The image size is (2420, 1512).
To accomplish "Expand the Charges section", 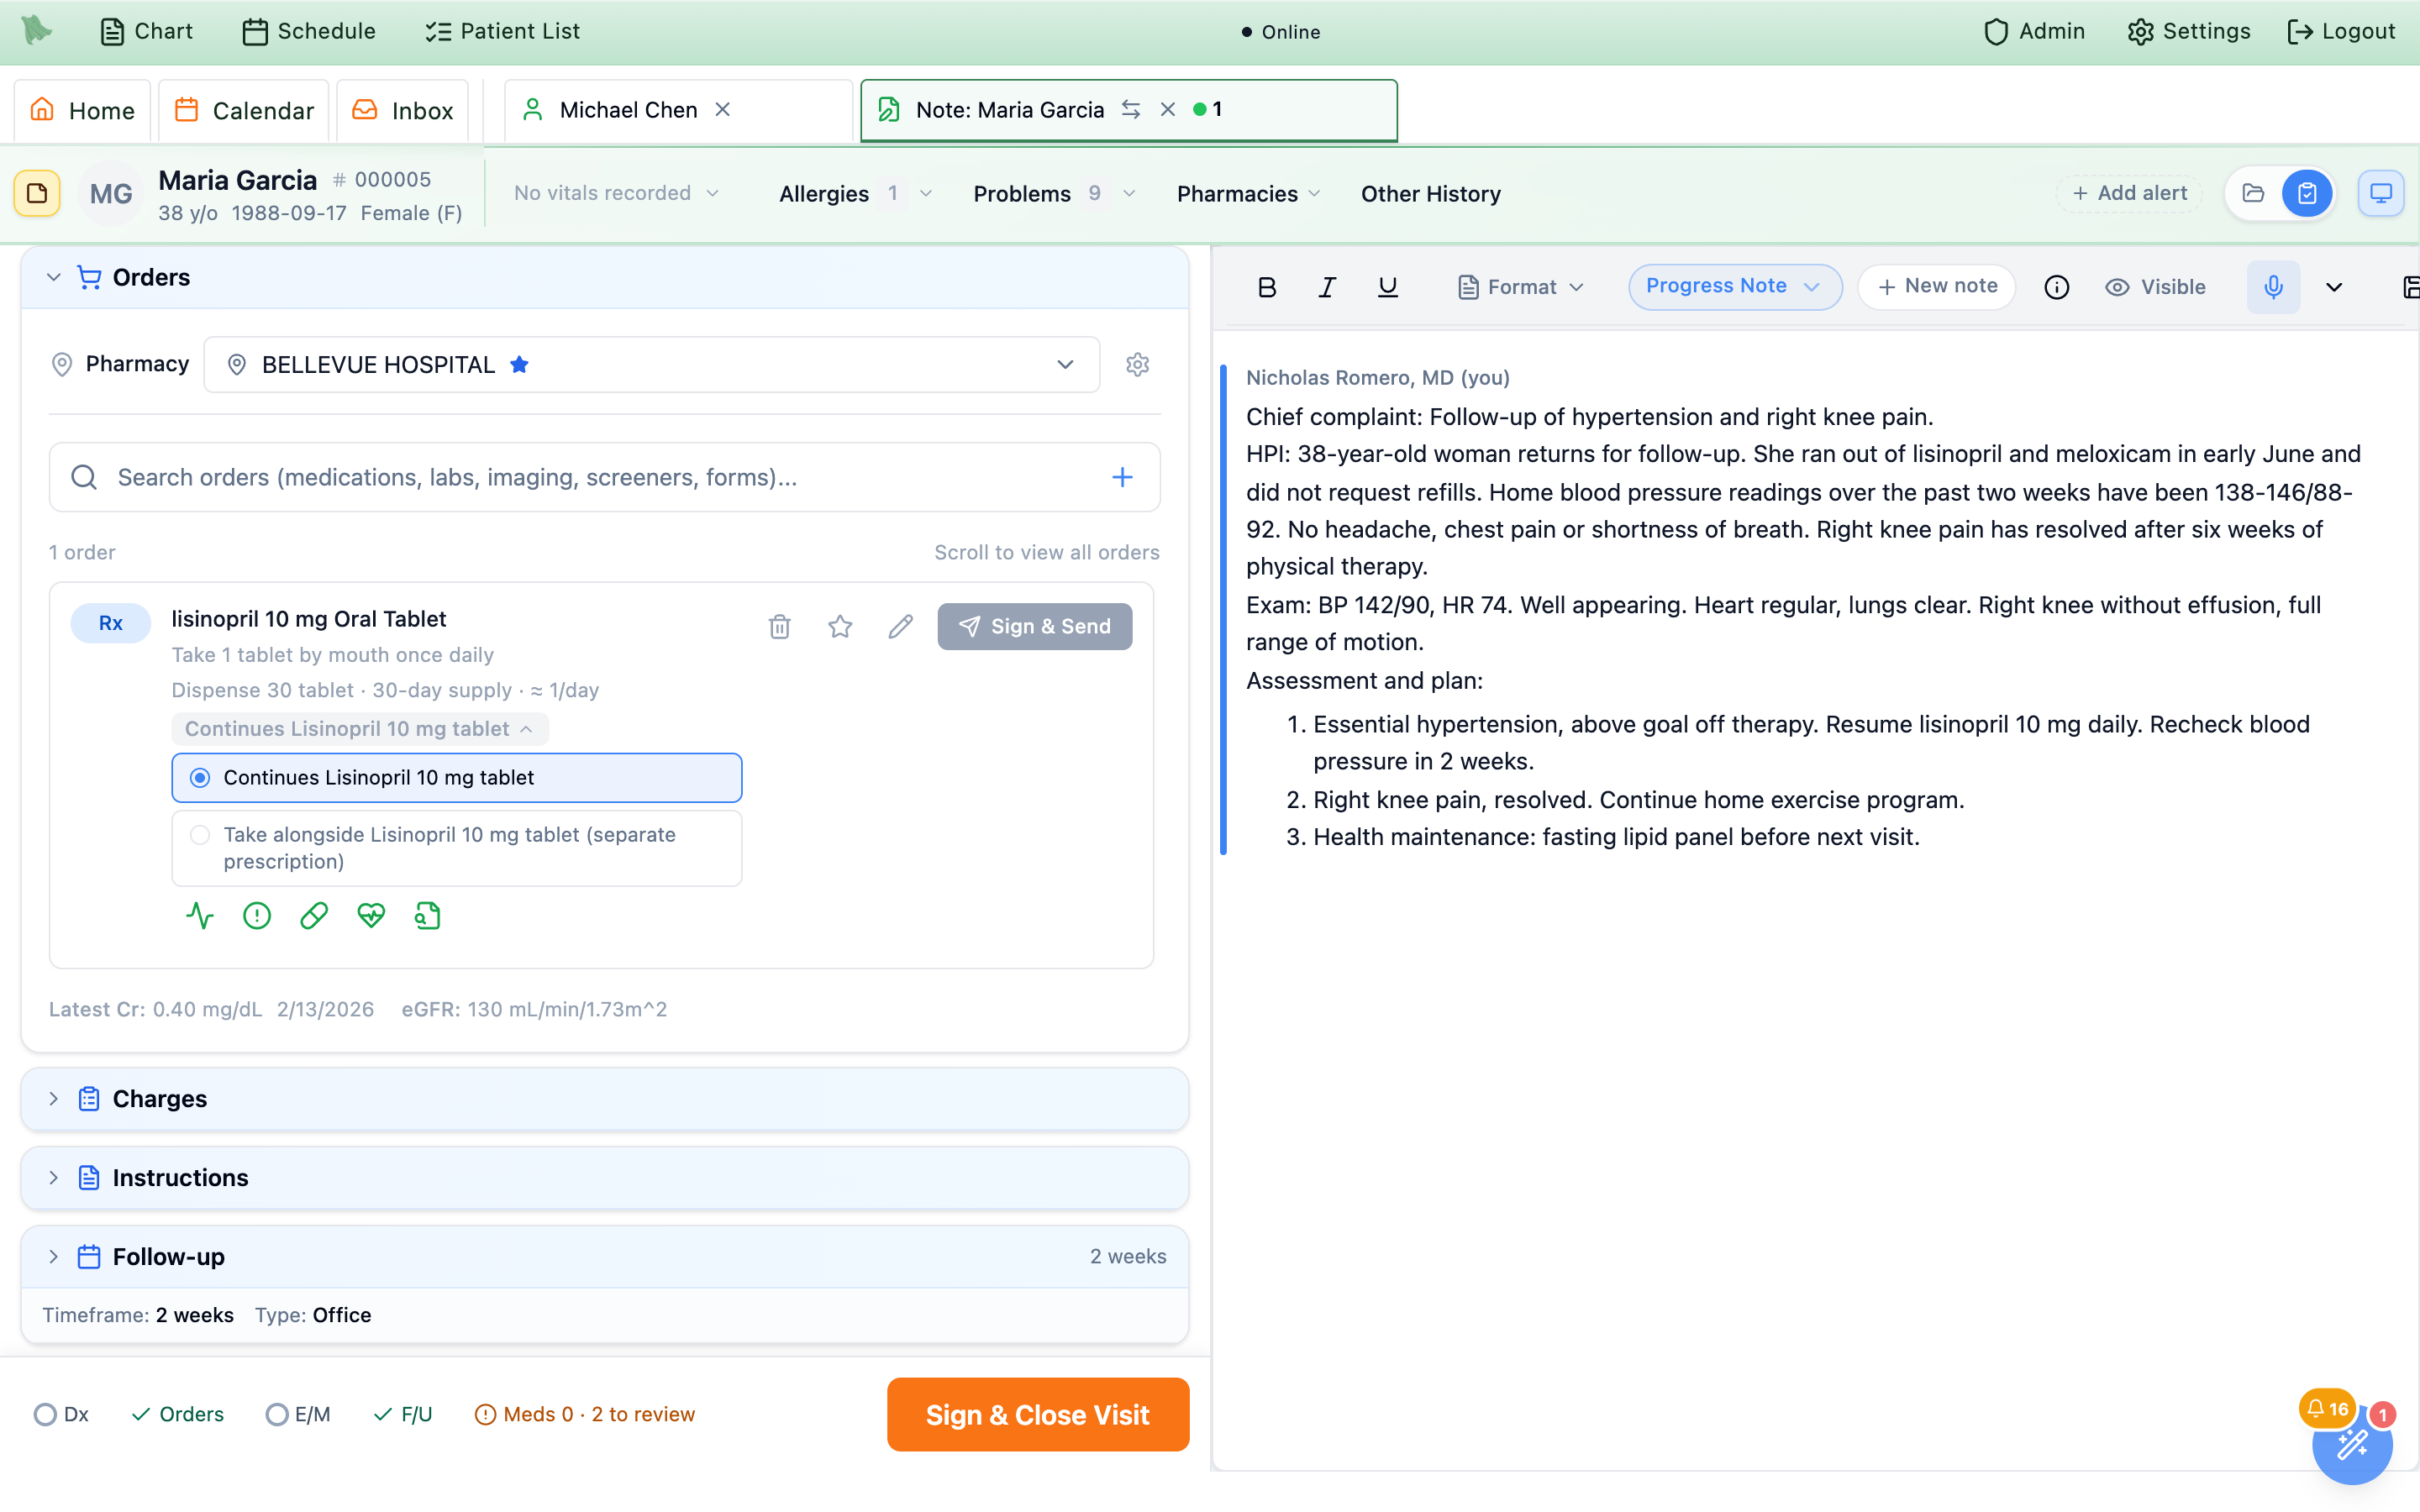I will pos(604,1098).
